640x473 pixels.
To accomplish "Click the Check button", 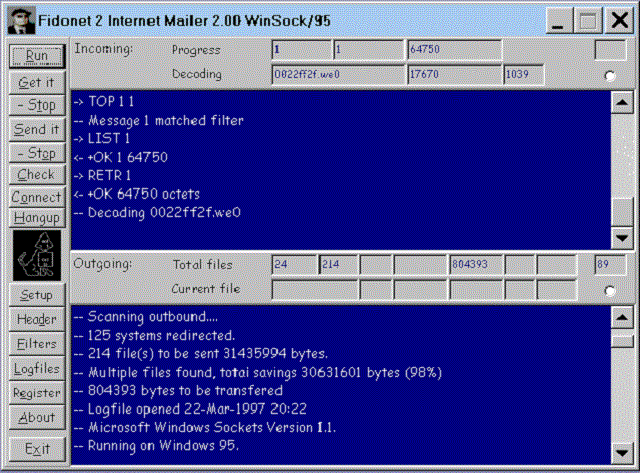I will pos(37,175).
